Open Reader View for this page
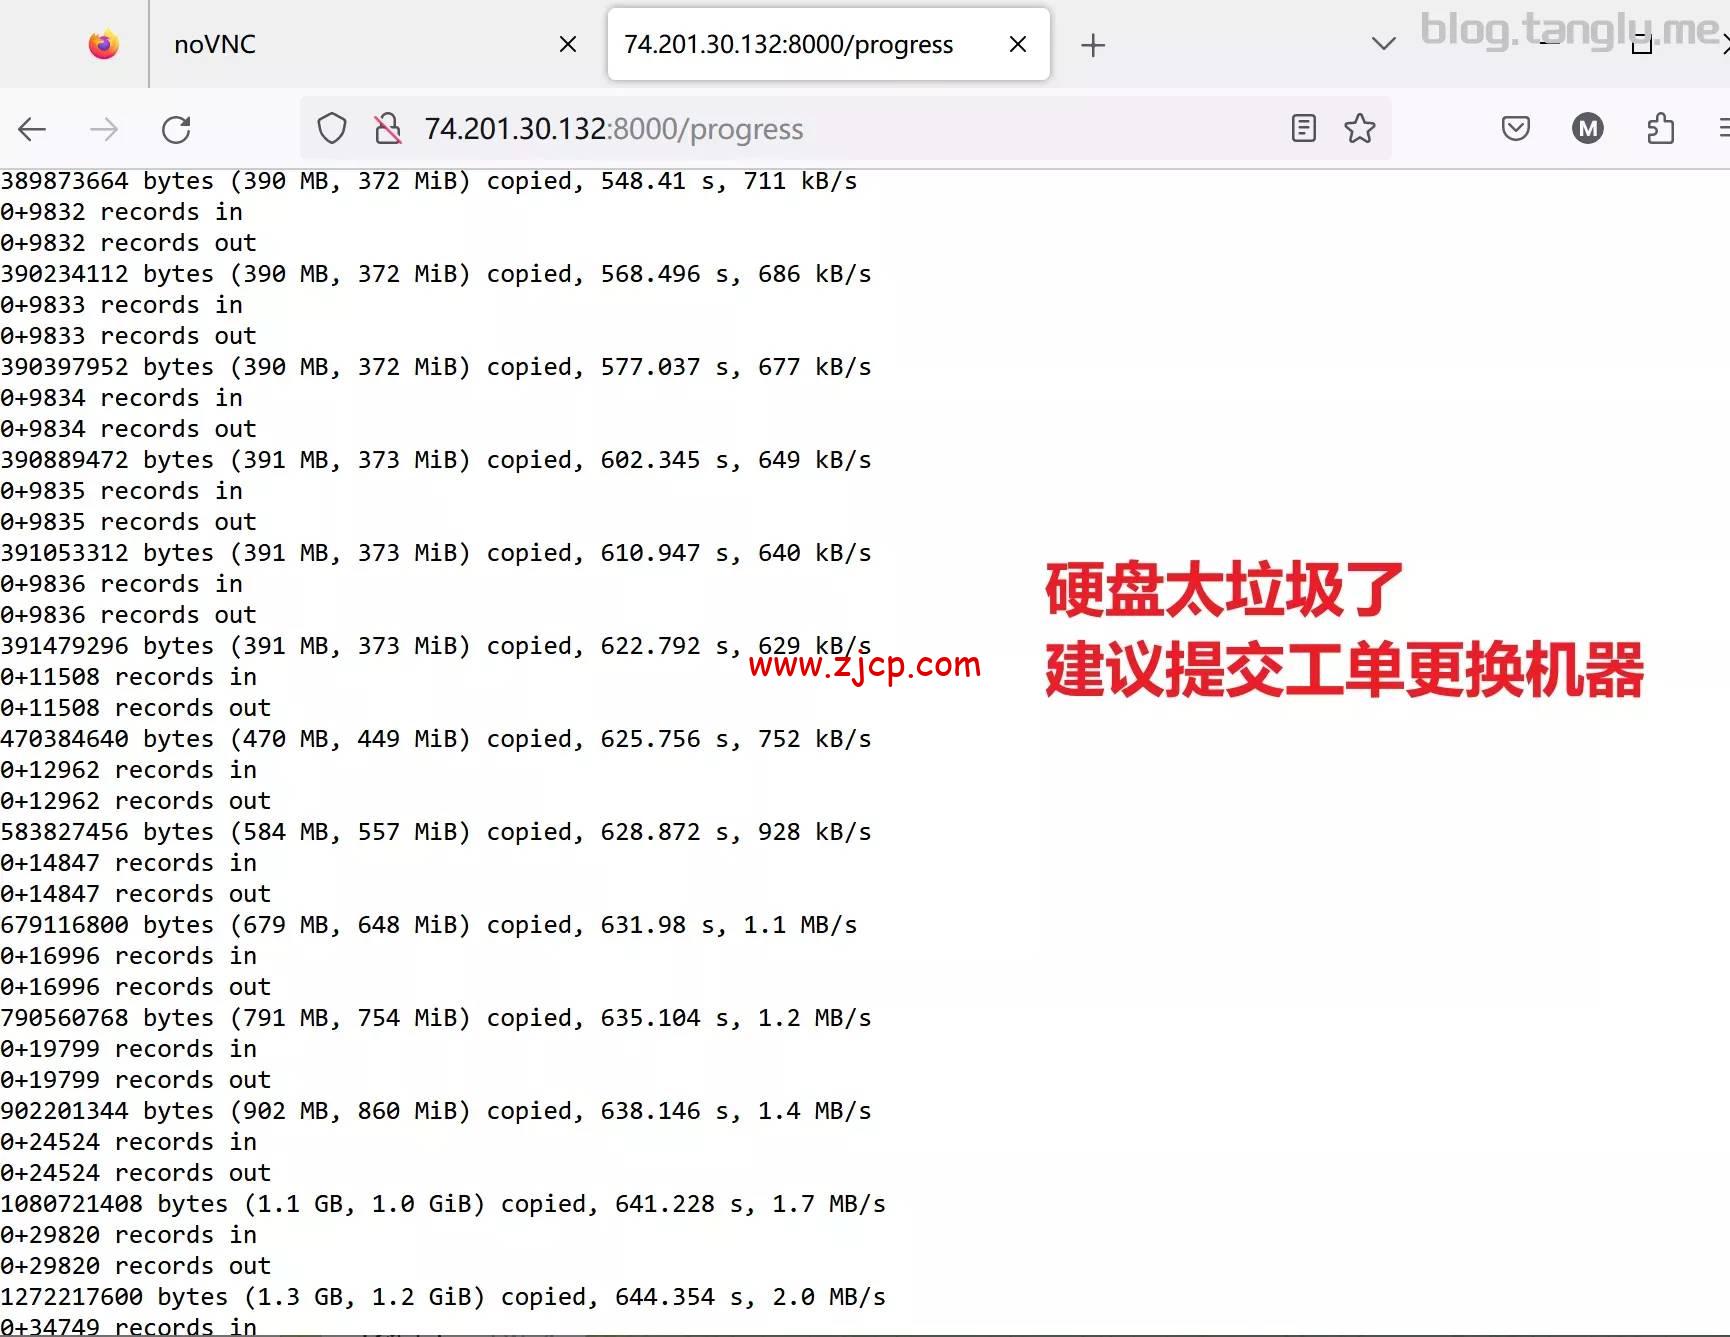 1302,128
